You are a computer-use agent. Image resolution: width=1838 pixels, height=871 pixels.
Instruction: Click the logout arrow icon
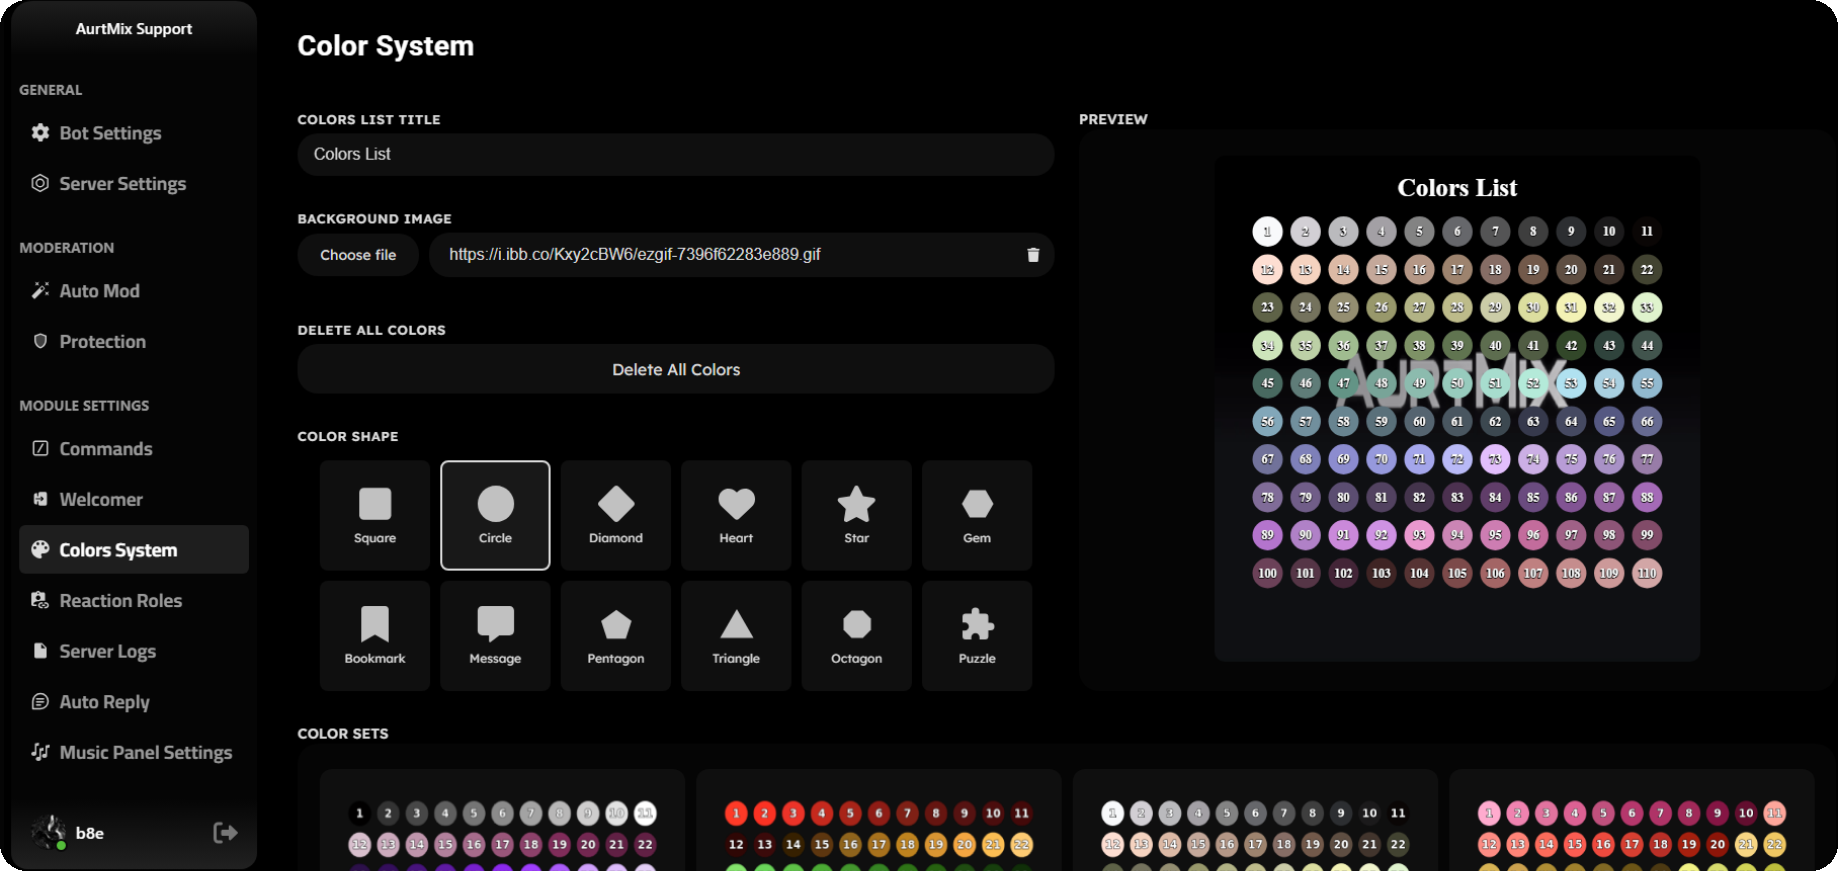click(x=225, y=832)
